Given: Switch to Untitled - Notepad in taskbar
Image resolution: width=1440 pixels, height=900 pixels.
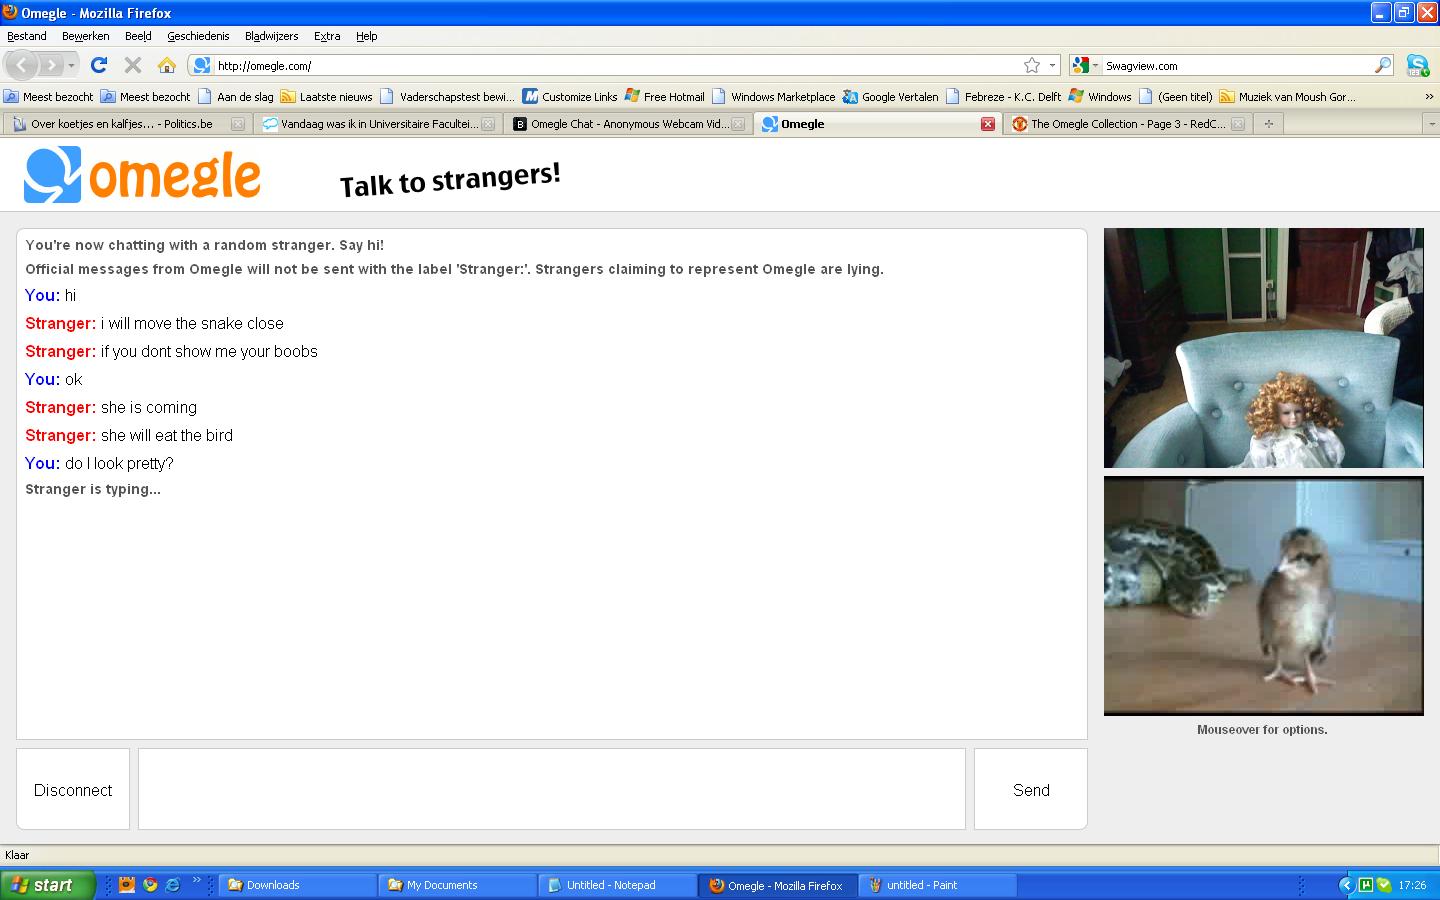Looking at the screenshot, I should pos(618,885).
